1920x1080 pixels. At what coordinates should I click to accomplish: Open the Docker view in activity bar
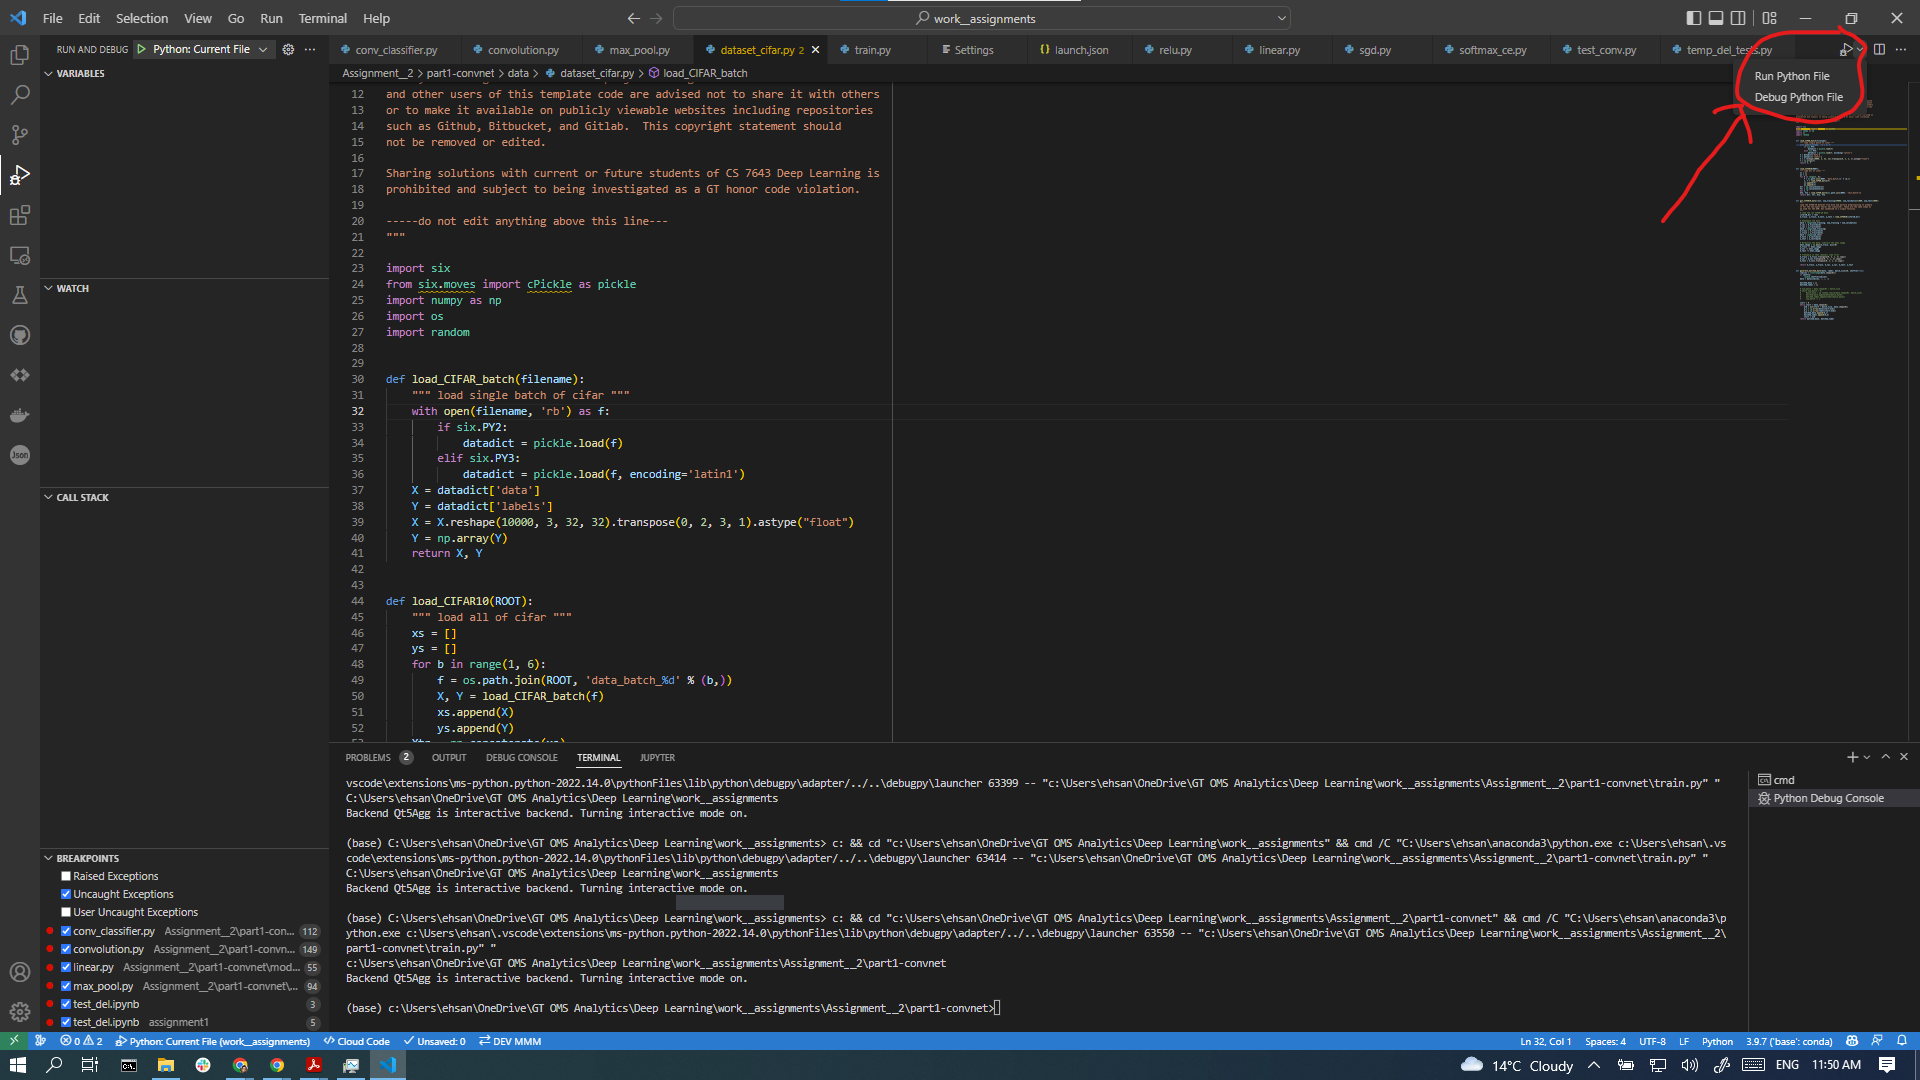tap(20, 415)
